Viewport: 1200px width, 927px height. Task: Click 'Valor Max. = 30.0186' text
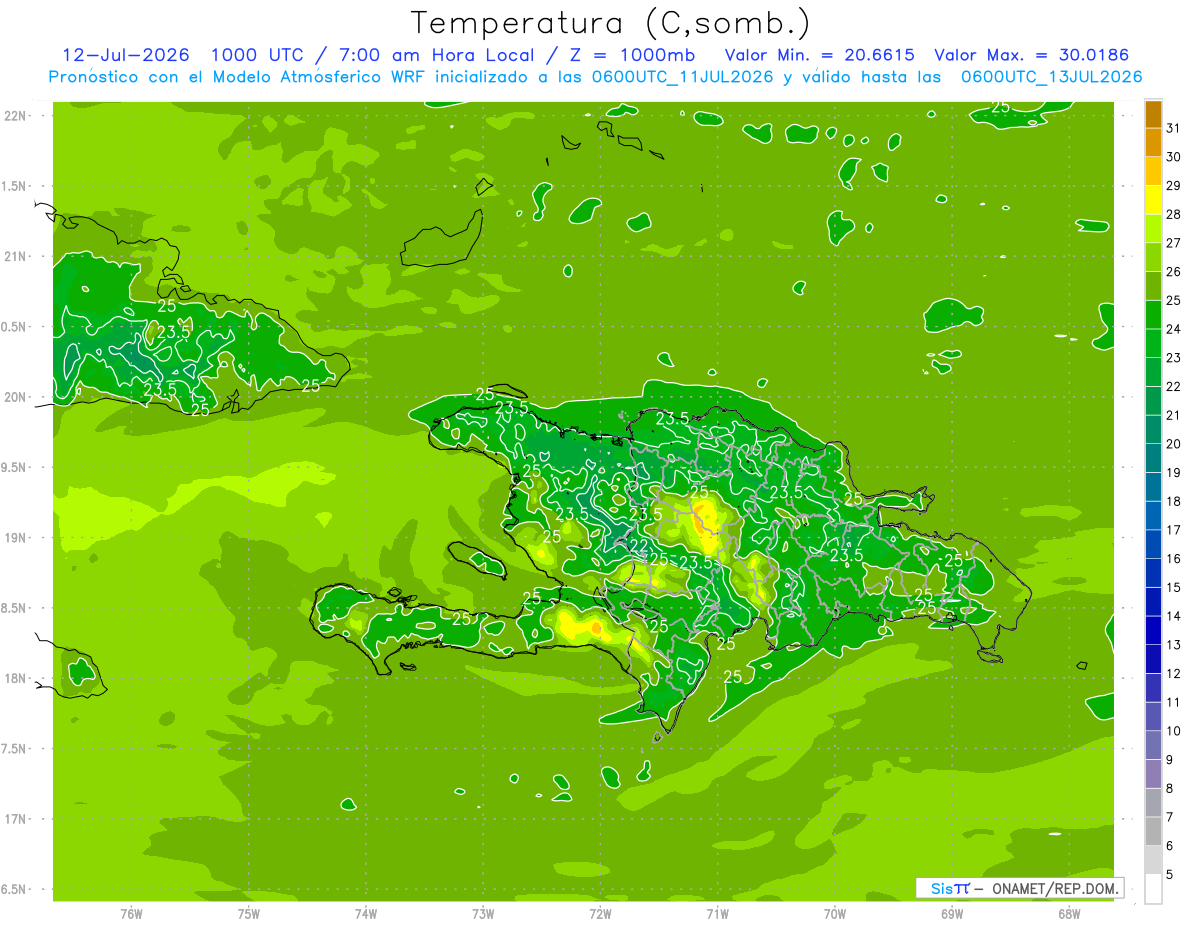coord(1032,55)
